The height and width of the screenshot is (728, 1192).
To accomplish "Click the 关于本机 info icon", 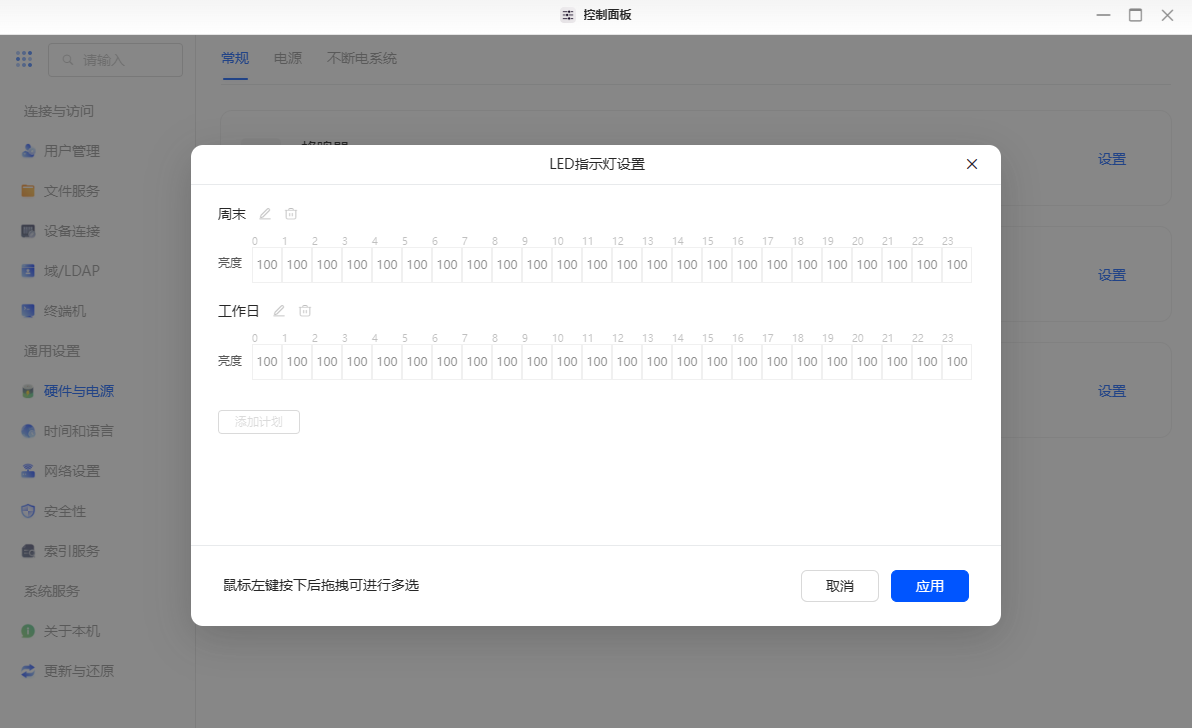I will (28, 631).
